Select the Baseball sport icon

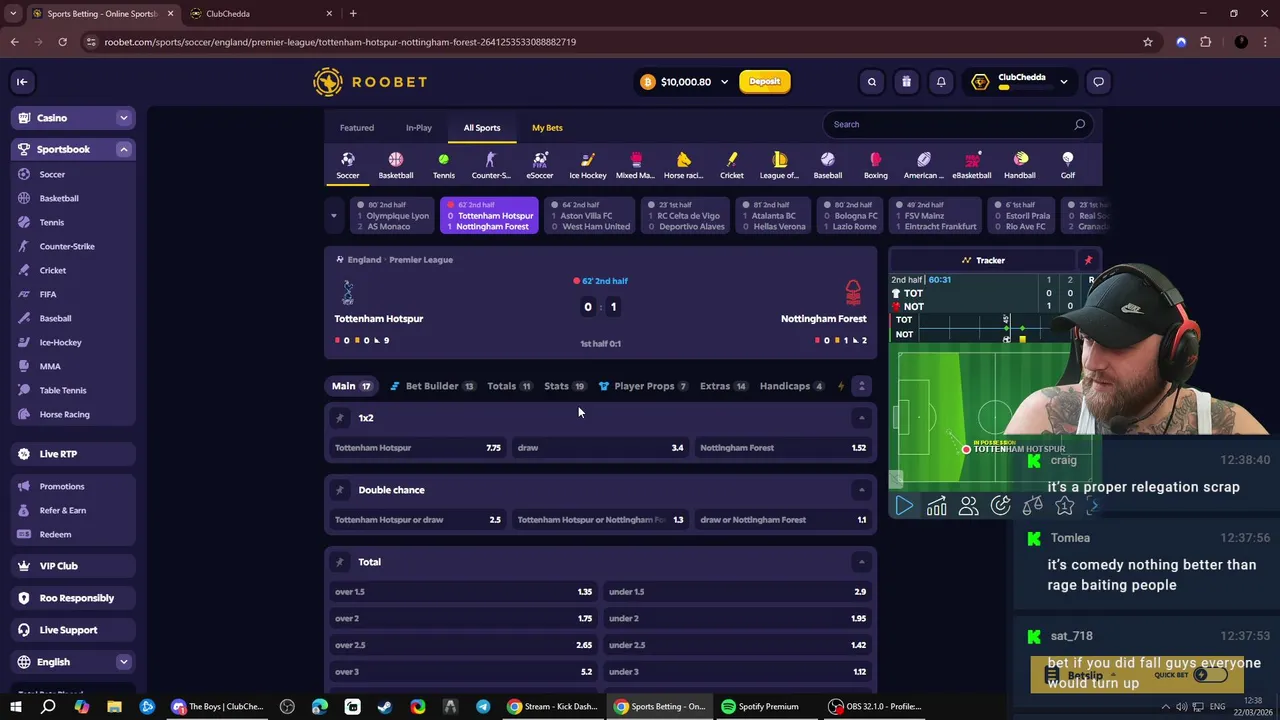pyautogui.click(x=828, y=165)
